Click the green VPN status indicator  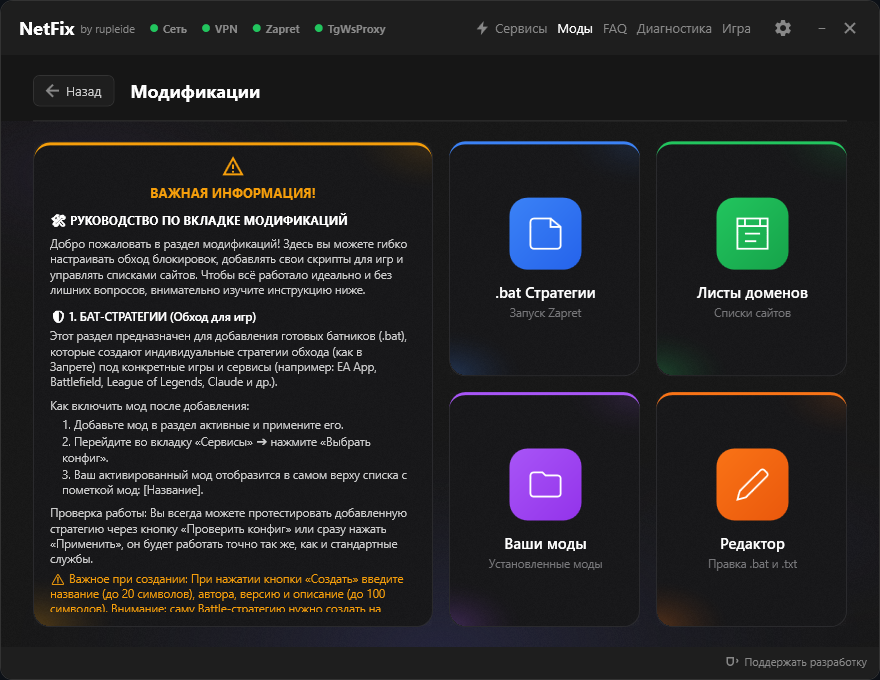coord(206,28)
